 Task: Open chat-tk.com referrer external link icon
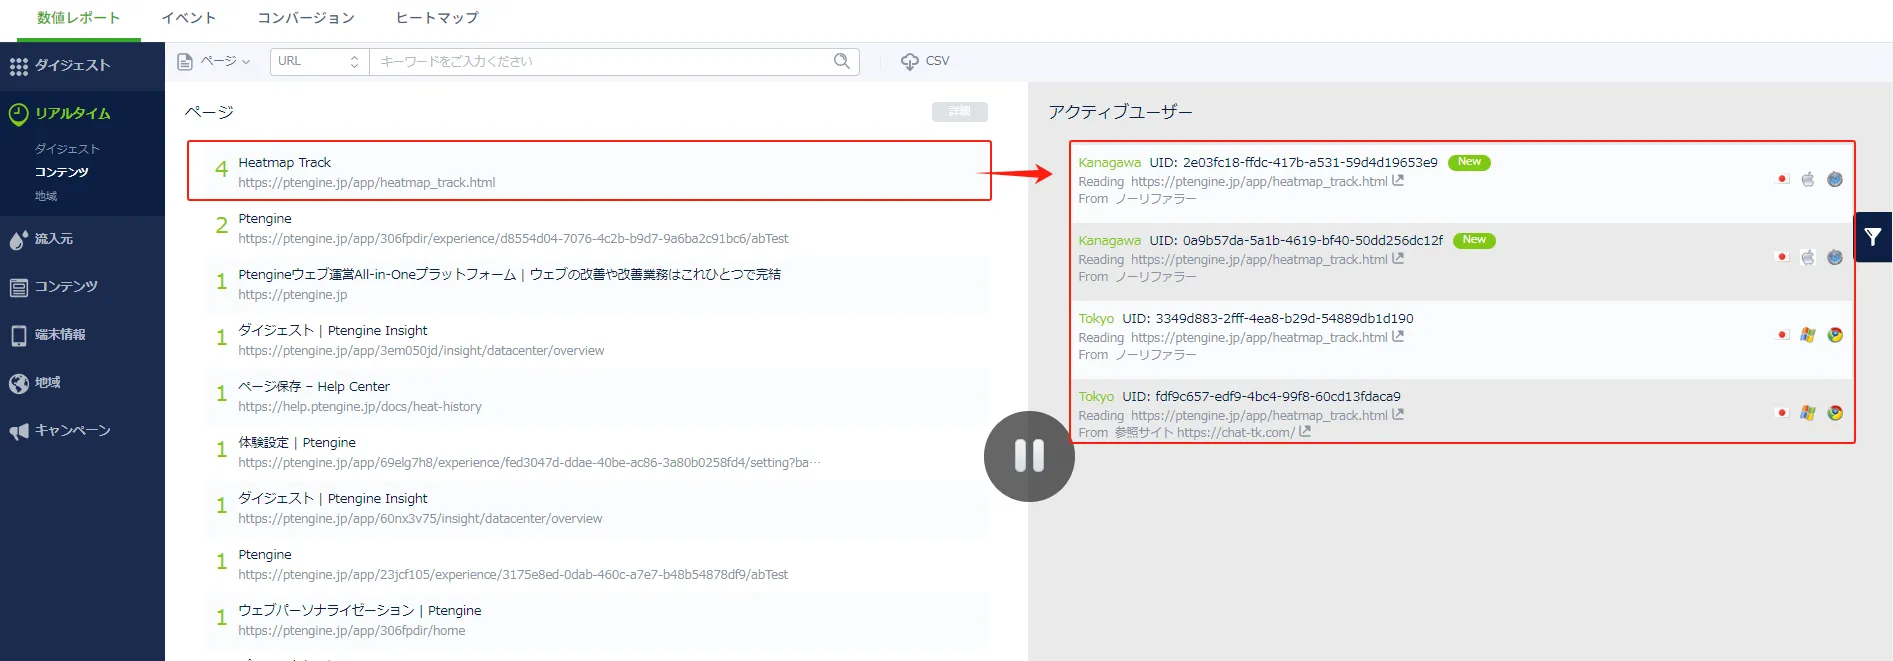tap(1305, 432)
